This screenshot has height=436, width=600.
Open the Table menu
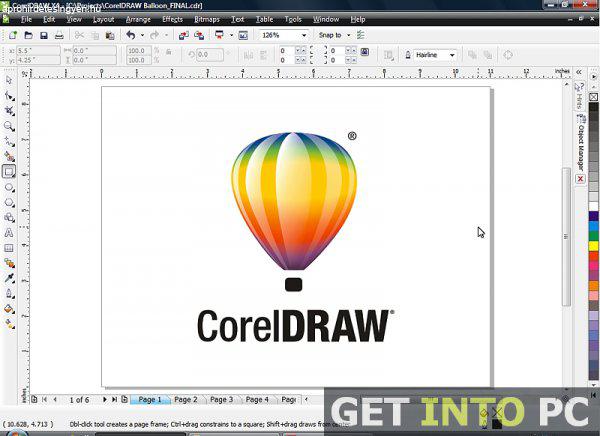[264, 19]
